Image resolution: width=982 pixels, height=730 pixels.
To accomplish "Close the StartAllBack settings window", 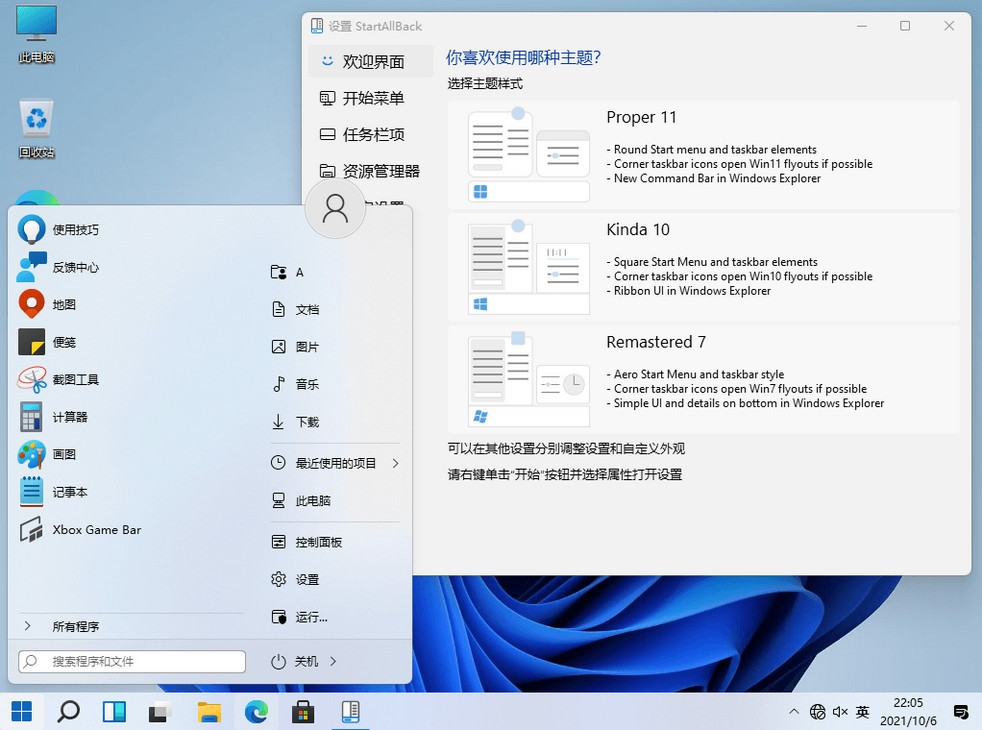I will click(x=949, y=26).
